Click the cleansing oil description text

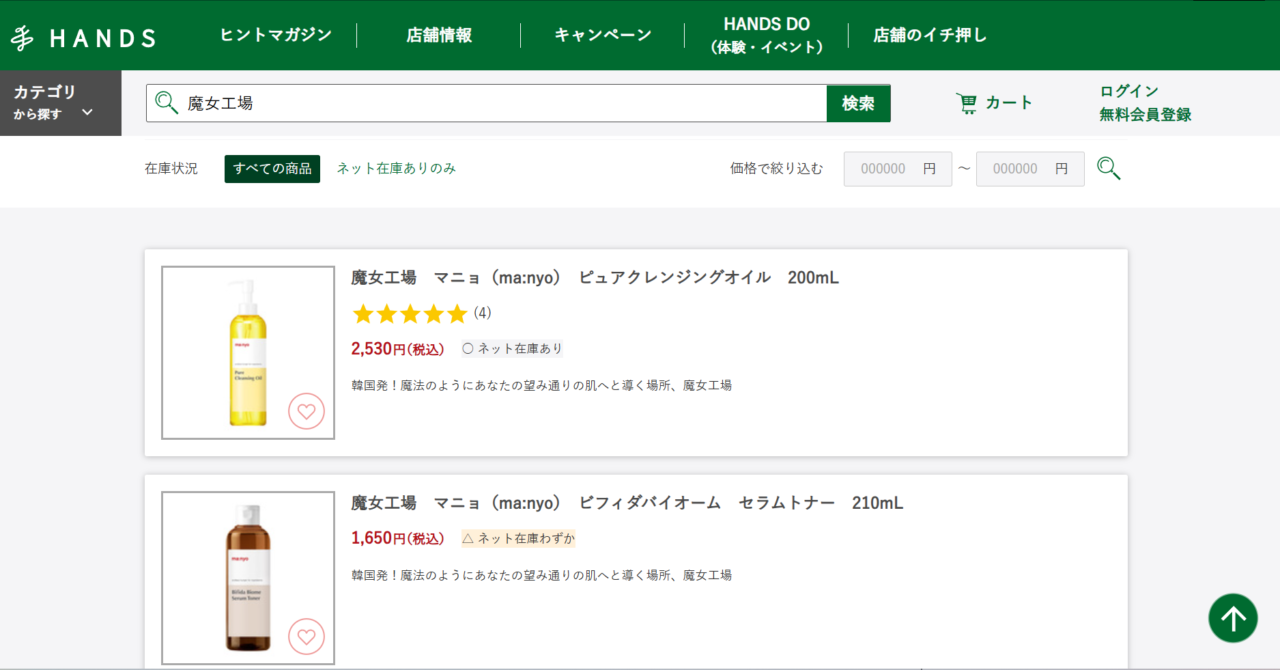541,385
